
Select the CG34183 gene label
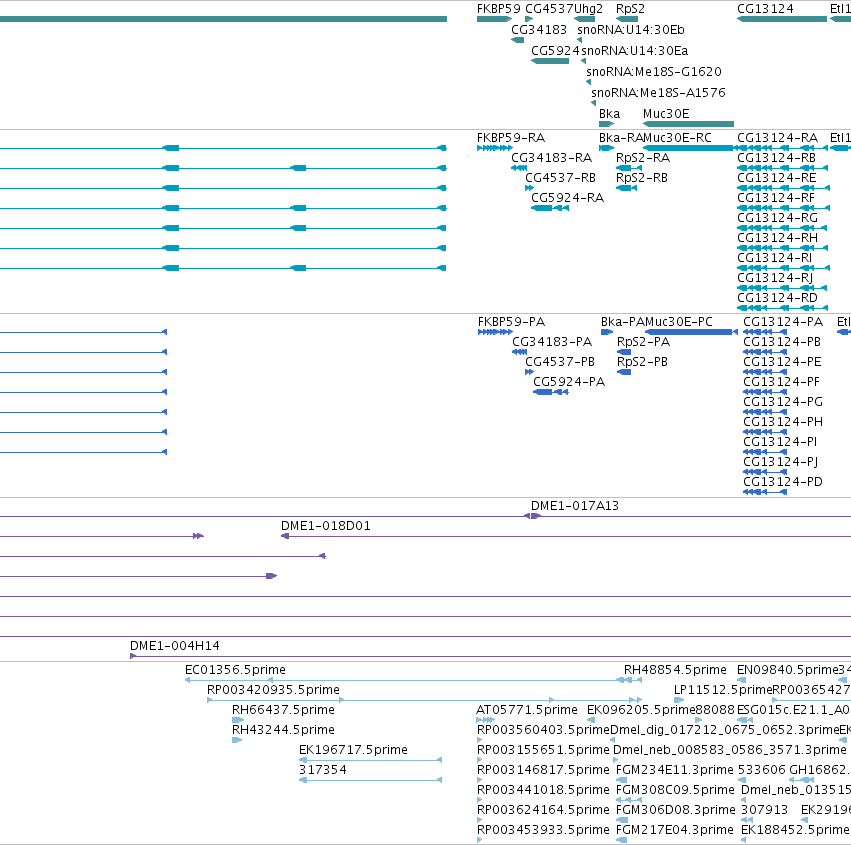[539, 29]
